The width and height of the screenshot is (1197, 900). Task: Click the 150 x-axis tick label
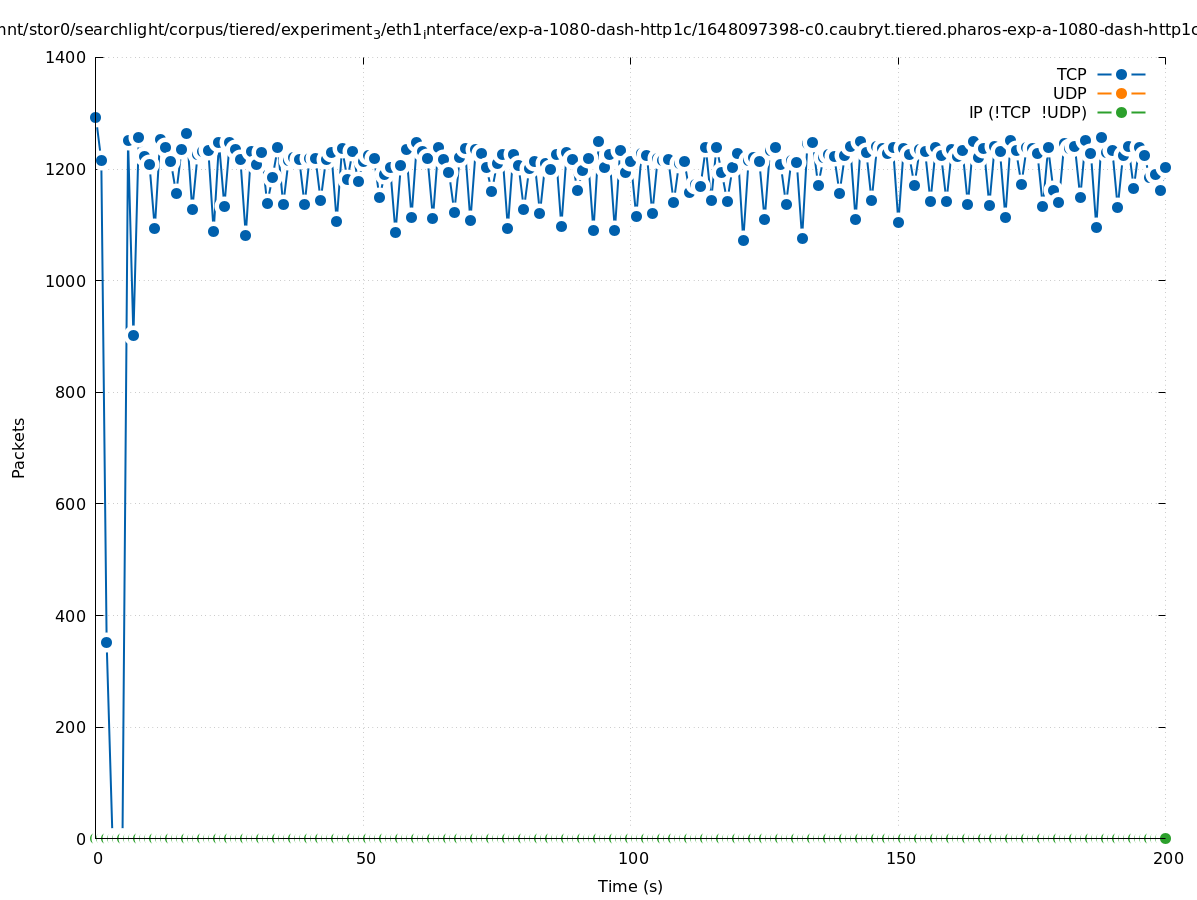(x=899, y=858)
